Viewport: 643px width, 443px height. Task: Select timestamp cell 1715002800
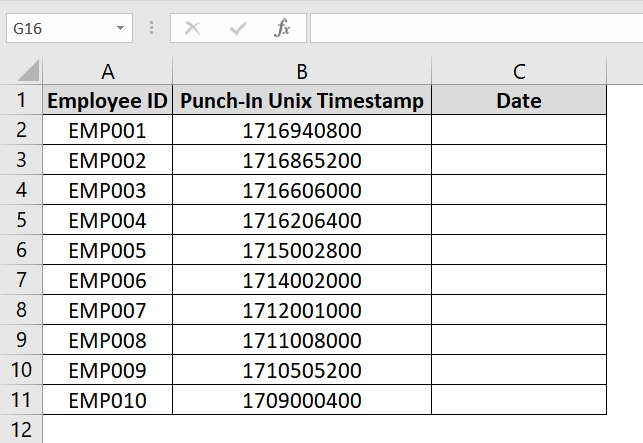[302, 249]
